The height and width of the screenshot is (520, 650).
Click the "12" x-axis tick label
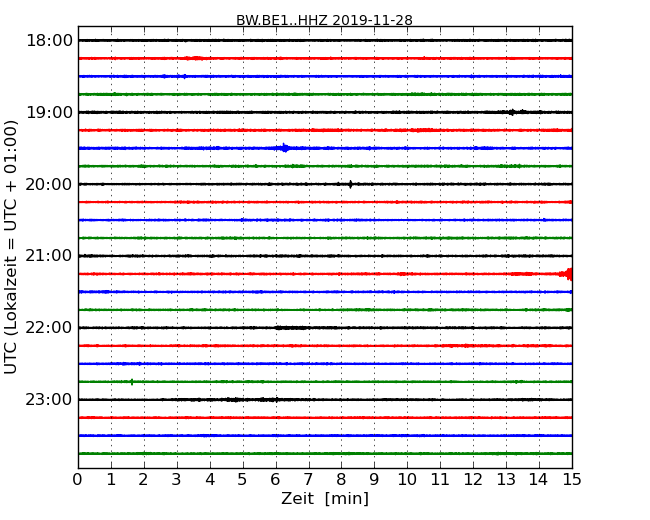pos(473,479)
